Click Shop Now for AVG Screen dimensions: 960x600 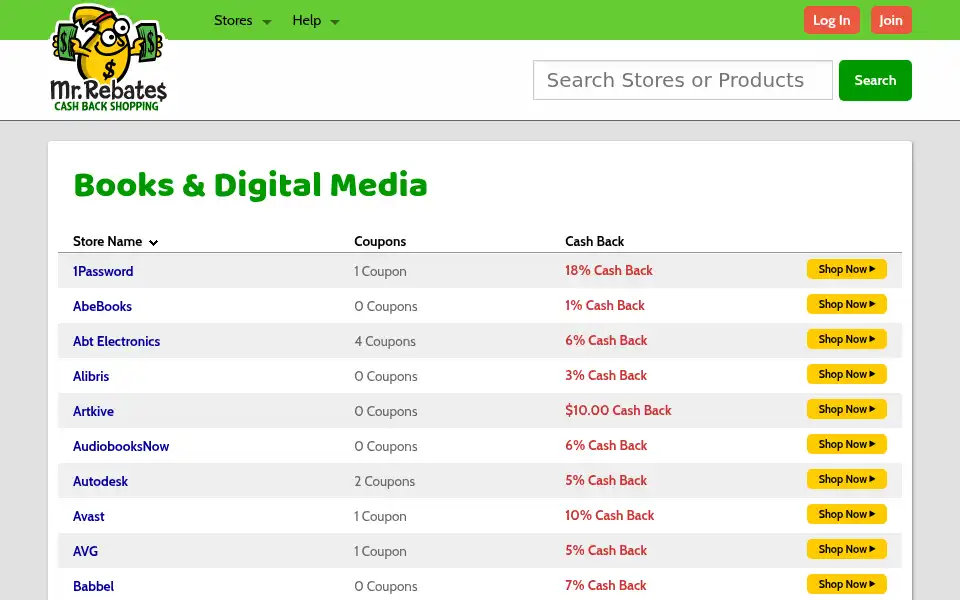847,549
